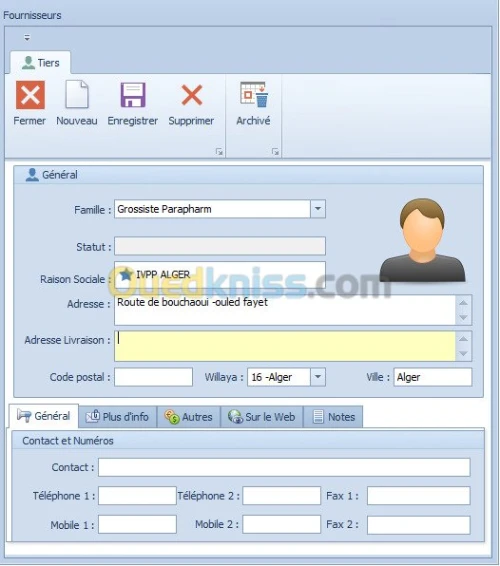Click the Adresse scroll up arrow

(x=464, y=302)
